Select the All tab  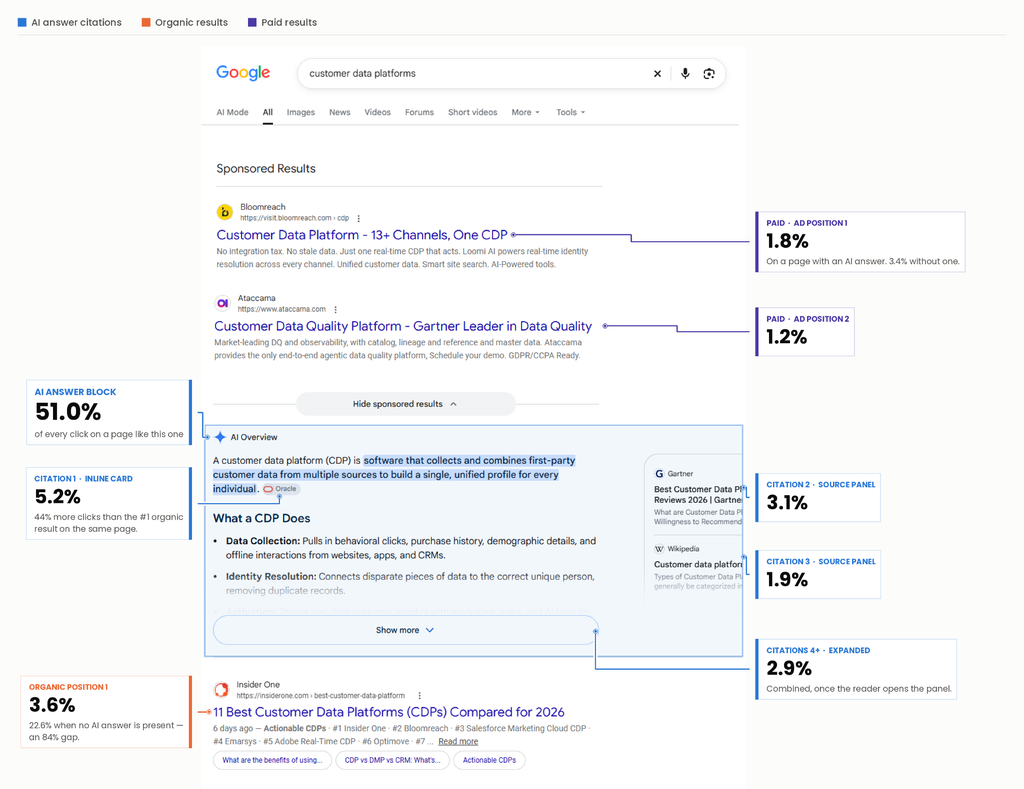point(268,112)
